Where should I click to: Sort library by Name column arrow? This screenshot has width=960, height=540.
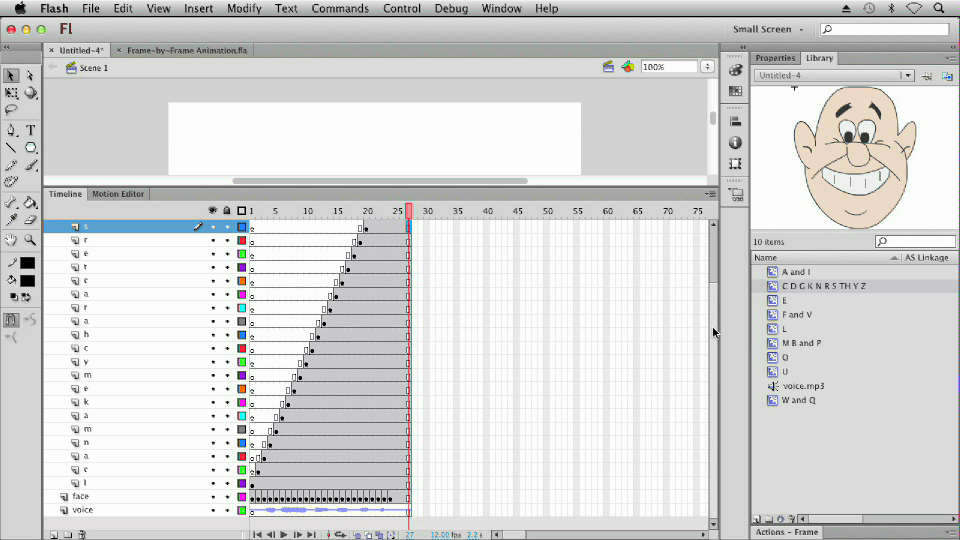tap(894, 258)
